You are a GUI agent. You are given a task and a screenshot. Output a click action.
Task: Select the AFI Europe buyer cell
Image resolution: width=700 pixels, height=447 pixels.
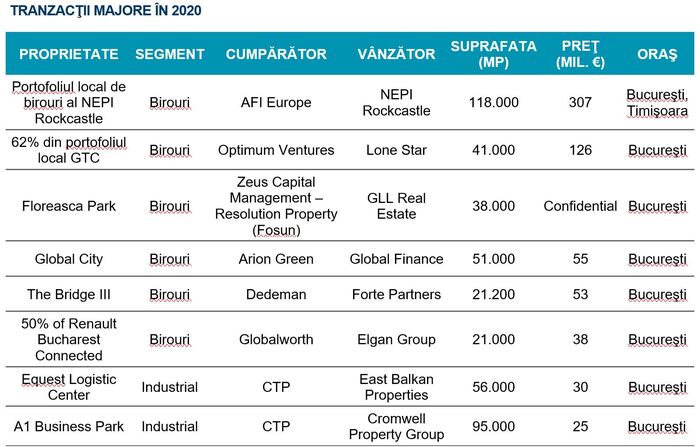tap(276, 102)
